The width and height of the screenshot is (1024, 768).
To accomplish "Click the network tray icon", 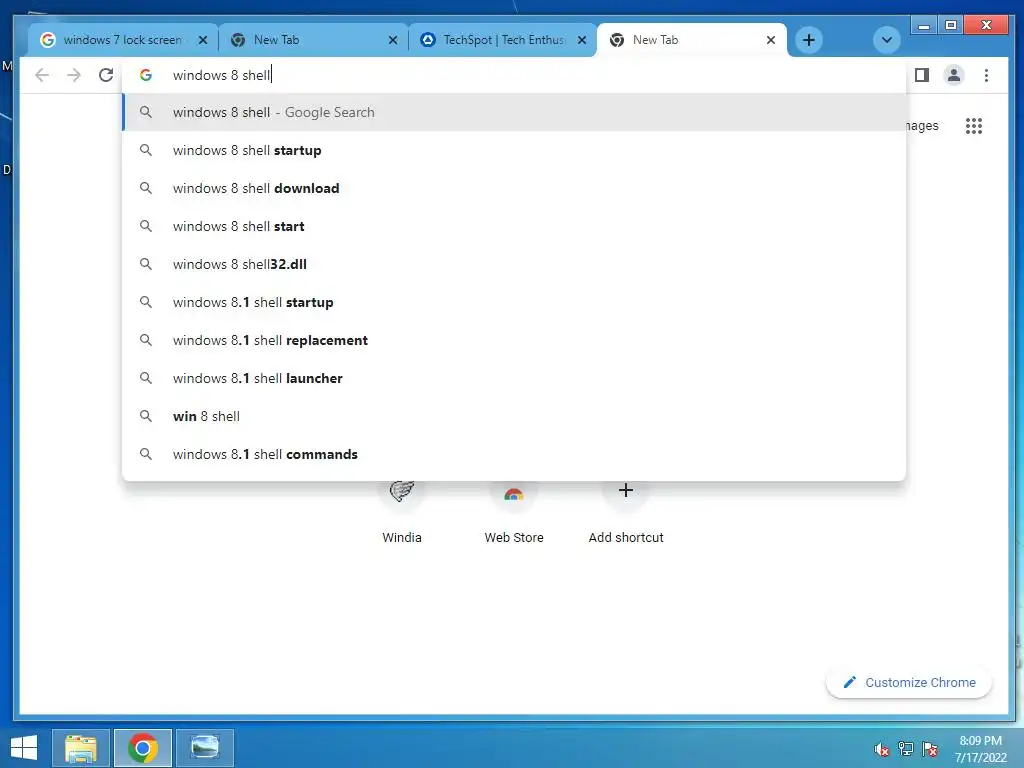I will (x=906, y=749).
